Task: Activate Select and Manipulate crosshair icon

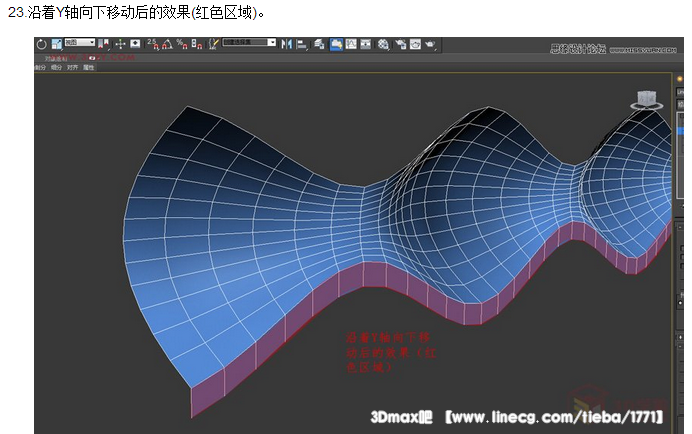Action: click(x=120, y=44)
